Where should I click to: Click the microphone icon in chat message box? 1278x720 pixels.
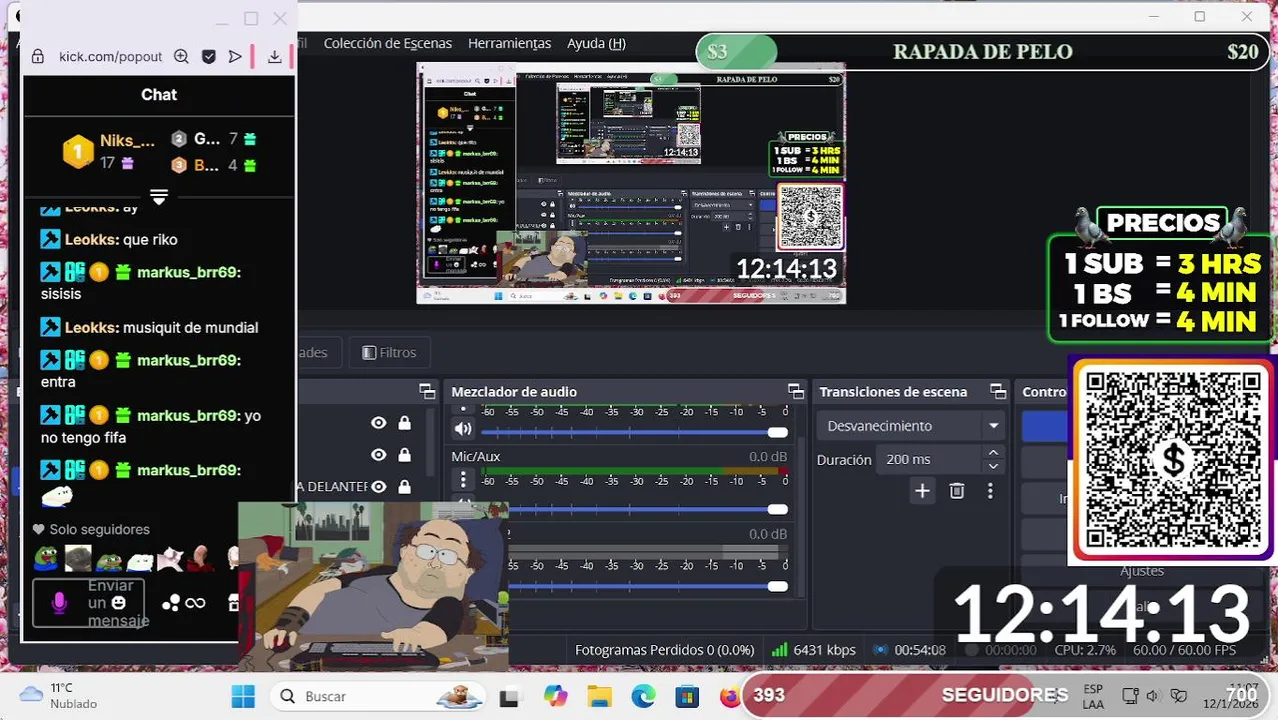tap(59, 603)
